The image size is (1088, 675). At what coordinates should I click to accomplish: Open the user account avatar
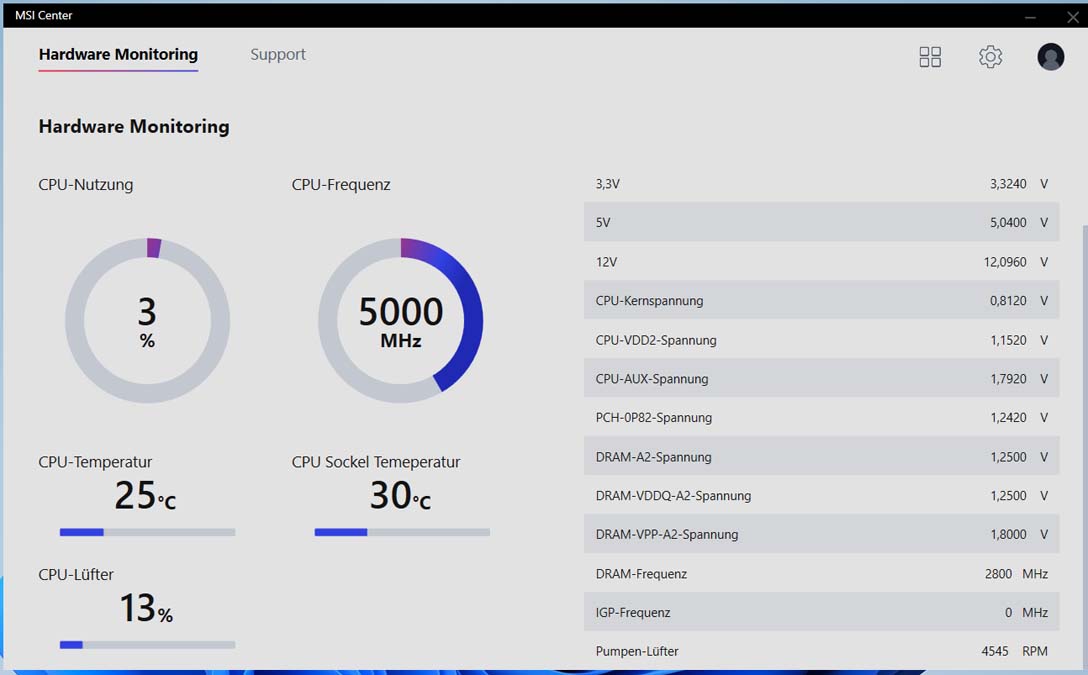[x=1051, y=57]
